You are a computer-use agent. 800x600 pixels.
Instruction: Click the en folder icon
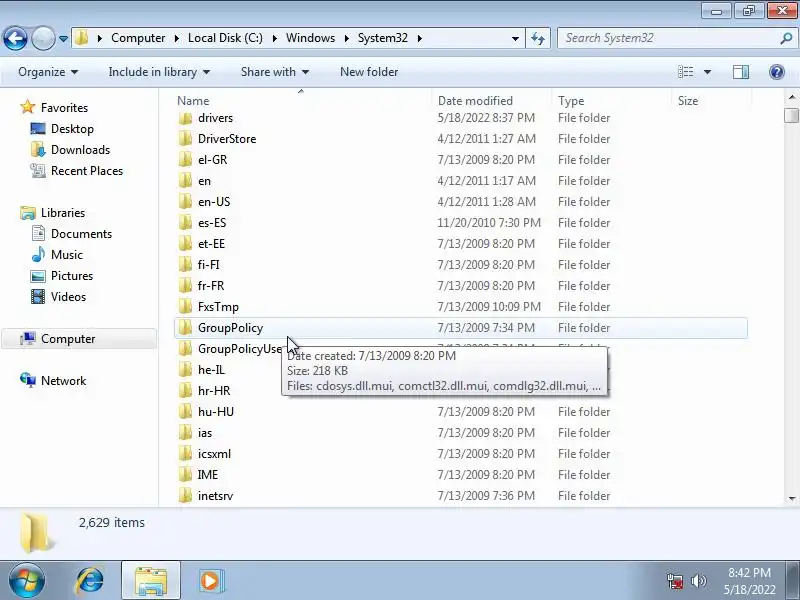(186, 181)
